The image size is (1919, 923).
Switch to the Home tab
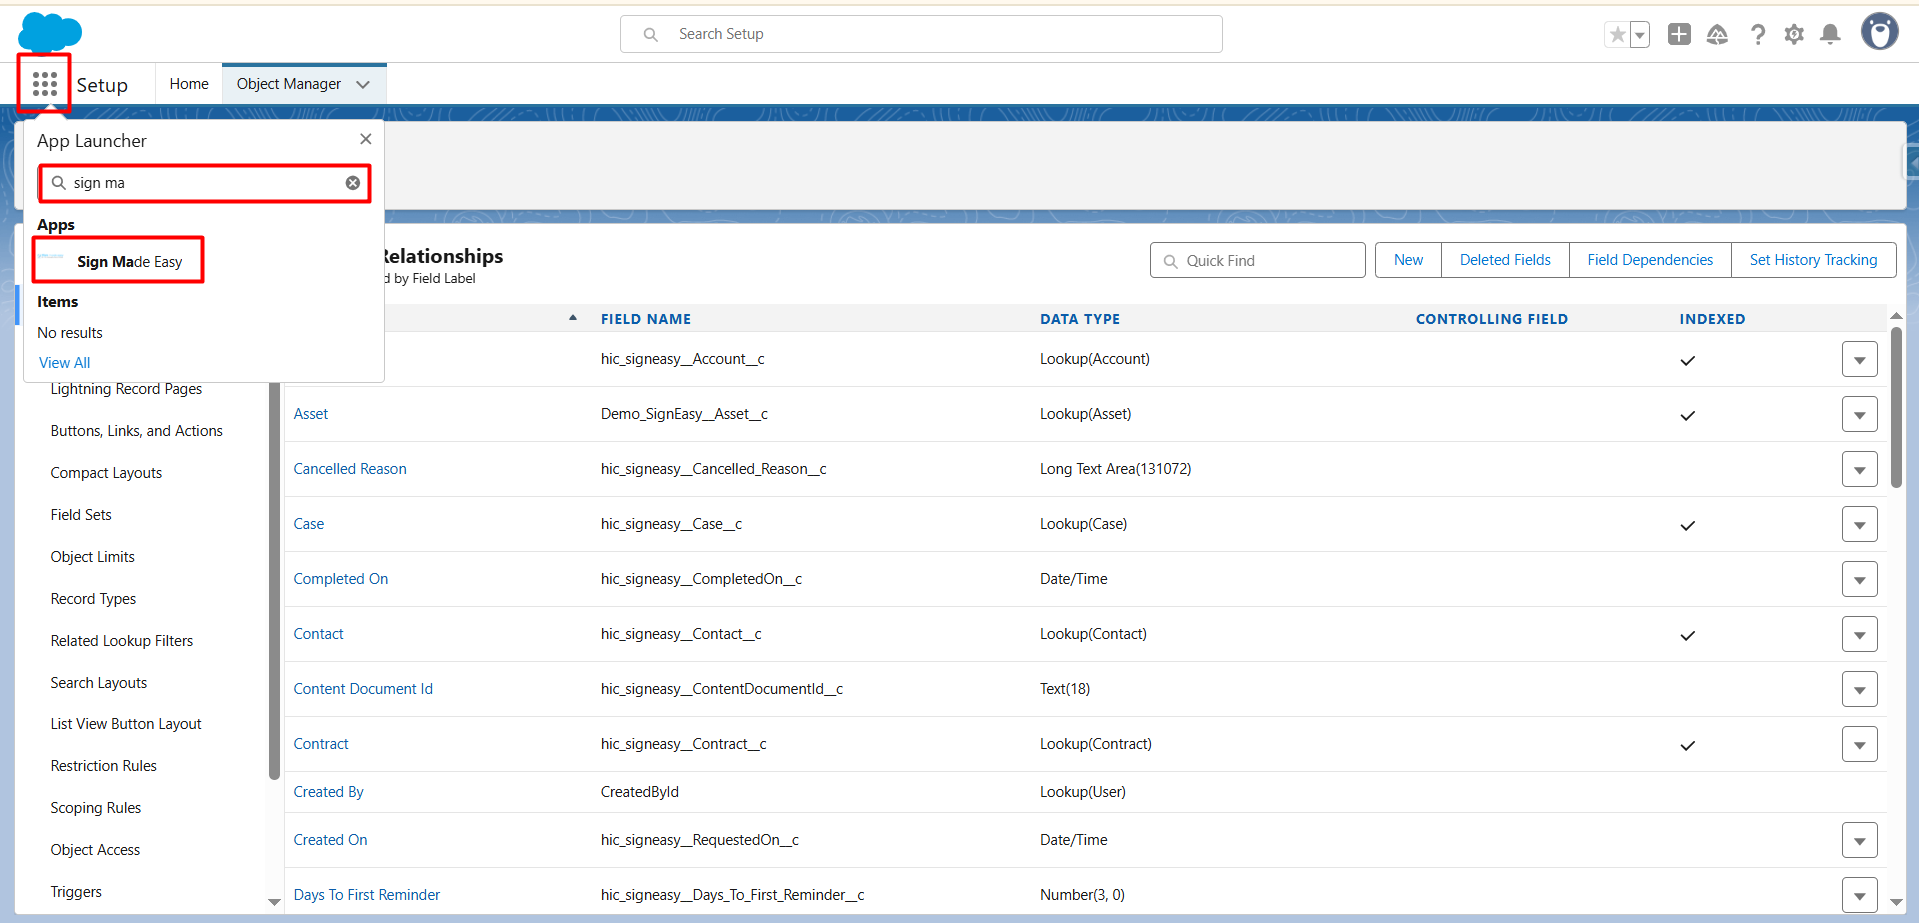coord(189,84)
